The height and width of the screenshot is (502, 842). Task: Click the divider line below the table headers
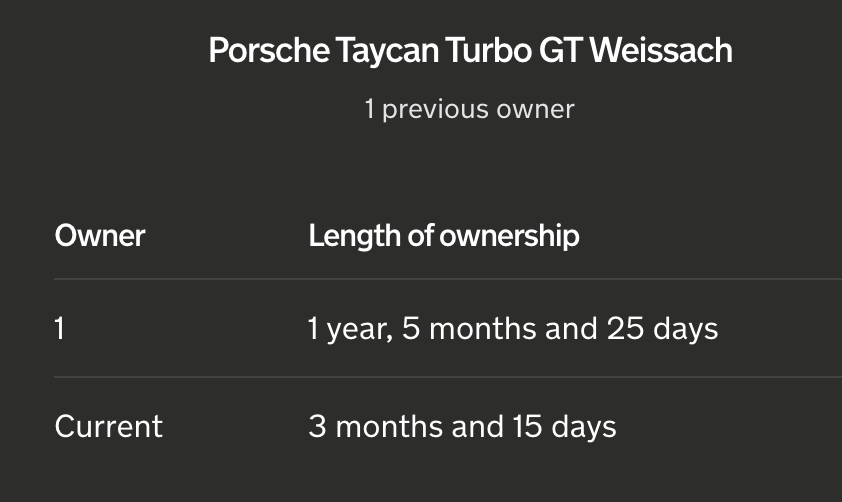pos(448,279)
